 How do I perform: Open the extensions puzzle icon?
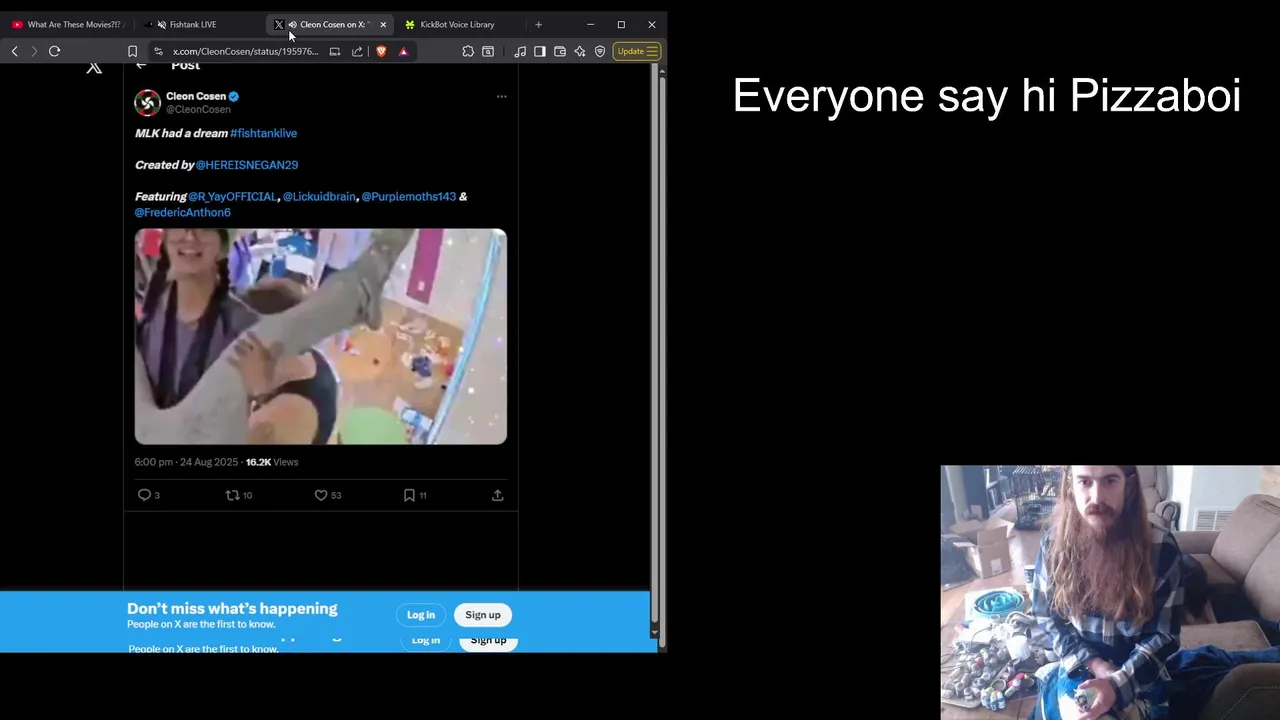(468, 51)
